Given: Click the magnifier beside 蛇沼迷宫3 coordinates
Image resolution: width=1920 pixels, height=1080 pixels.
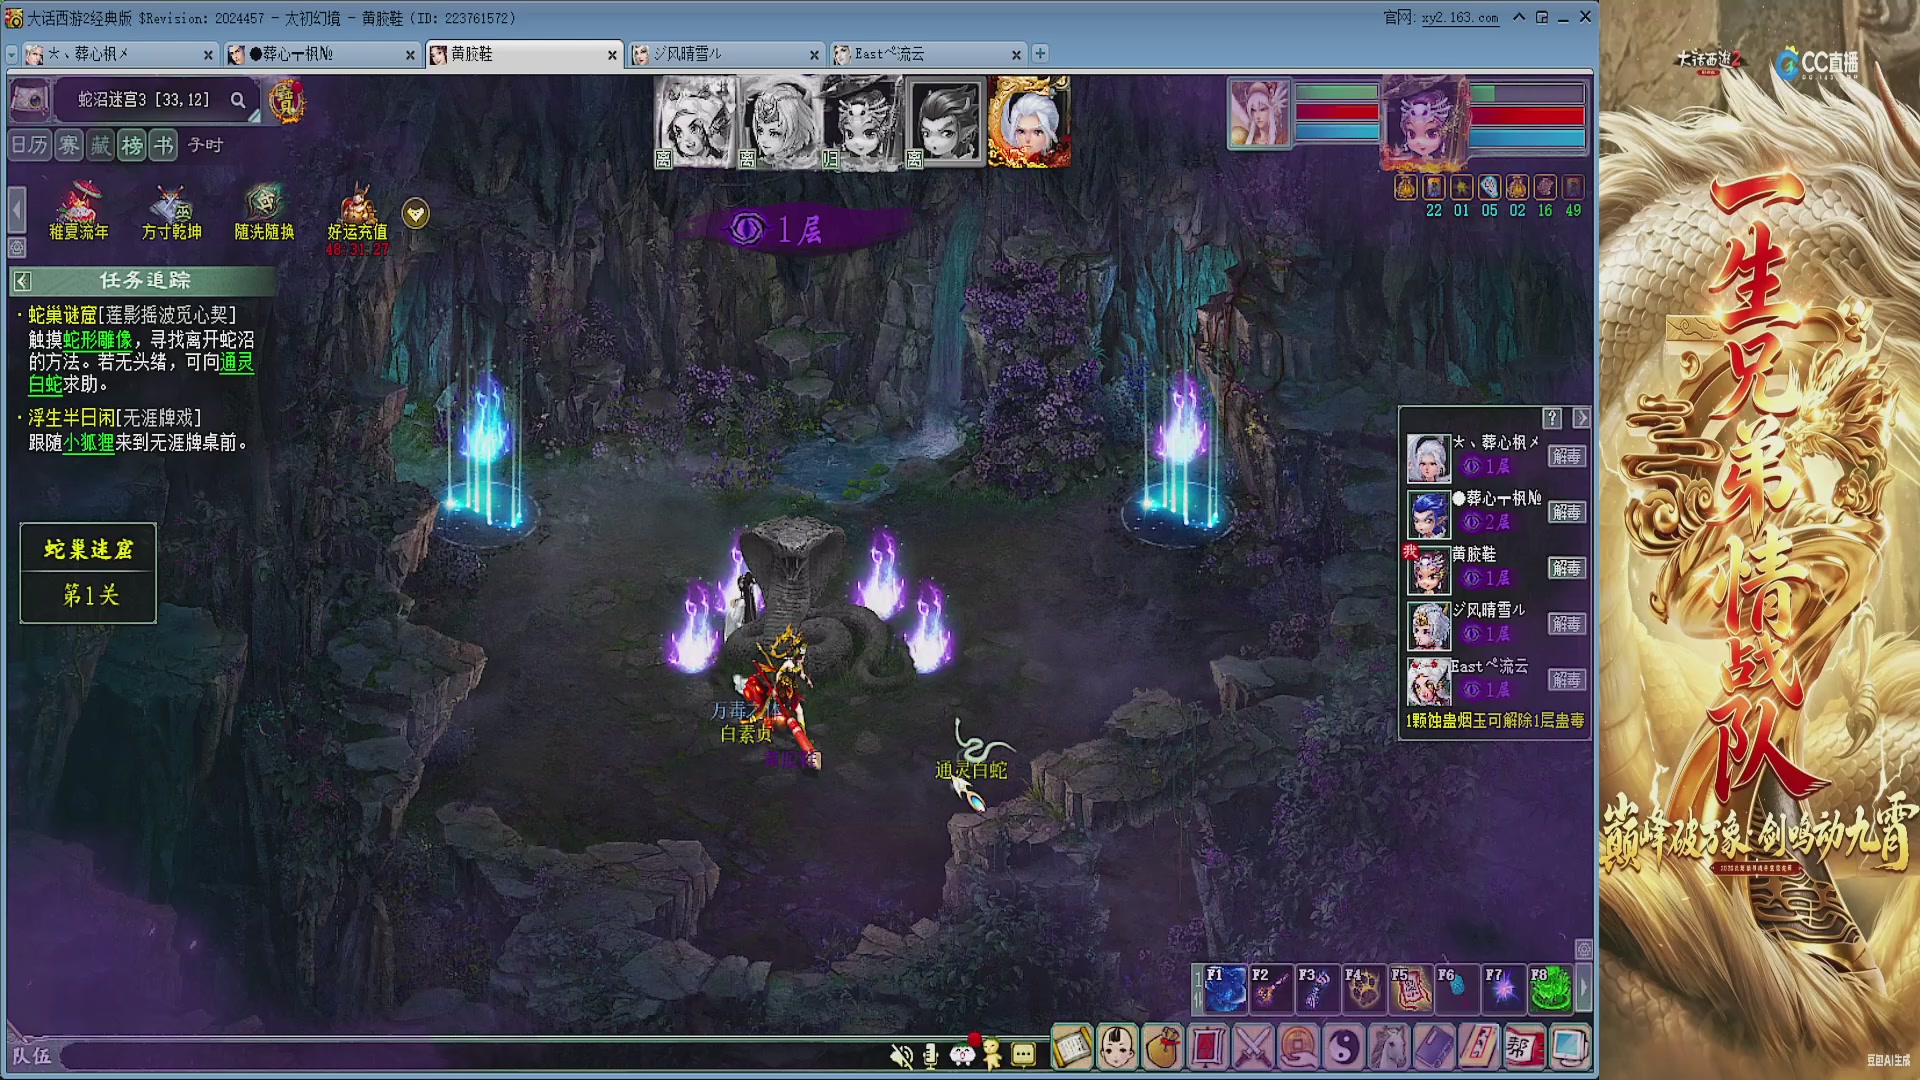Looking at the screenshot, I should pyautogui.click(x=238, y=100).
